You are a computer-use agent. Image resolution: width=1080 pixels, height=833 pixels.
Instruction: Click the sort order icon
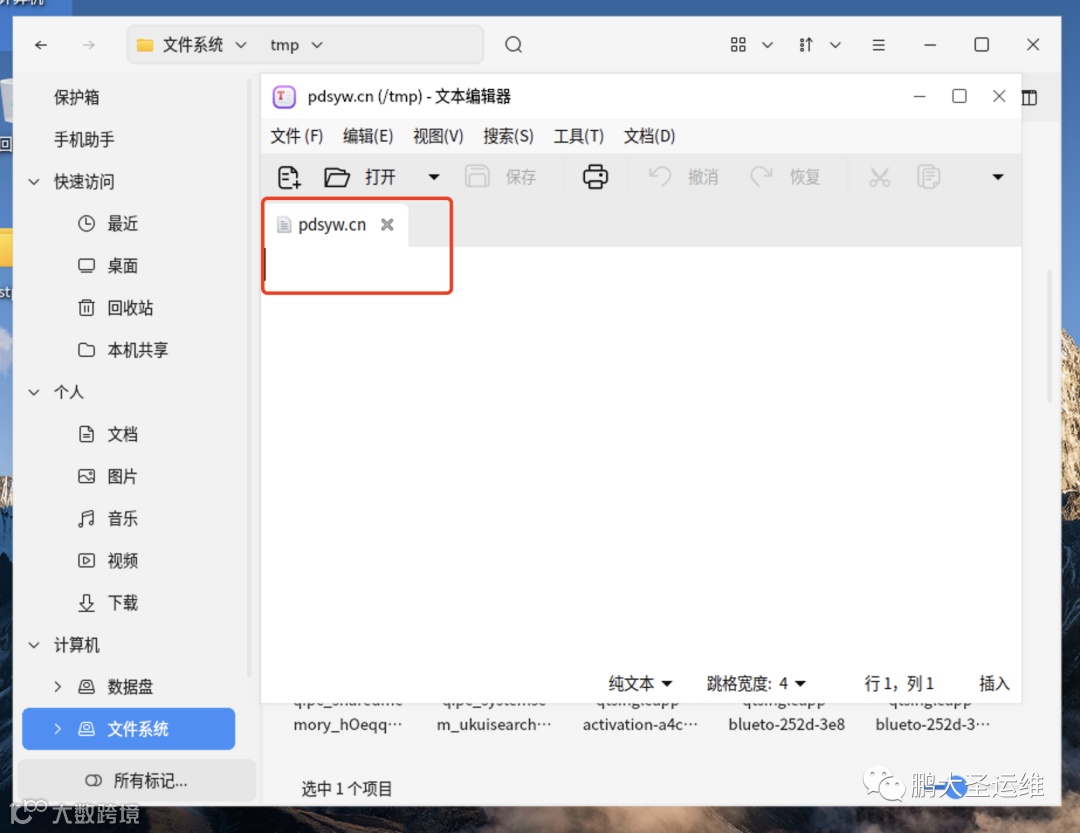tap(806, 45)
